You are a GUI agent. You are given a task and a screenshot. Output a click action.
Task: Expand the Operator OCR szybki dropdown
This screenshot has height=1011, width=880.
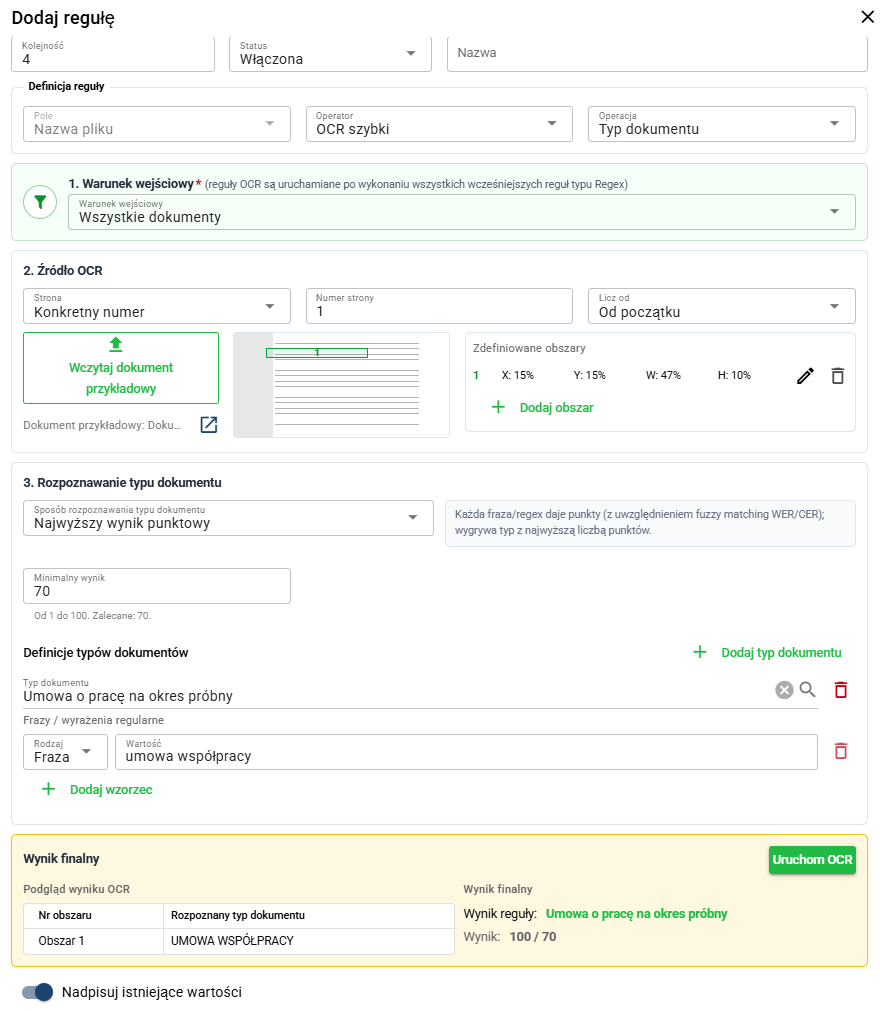439,124
